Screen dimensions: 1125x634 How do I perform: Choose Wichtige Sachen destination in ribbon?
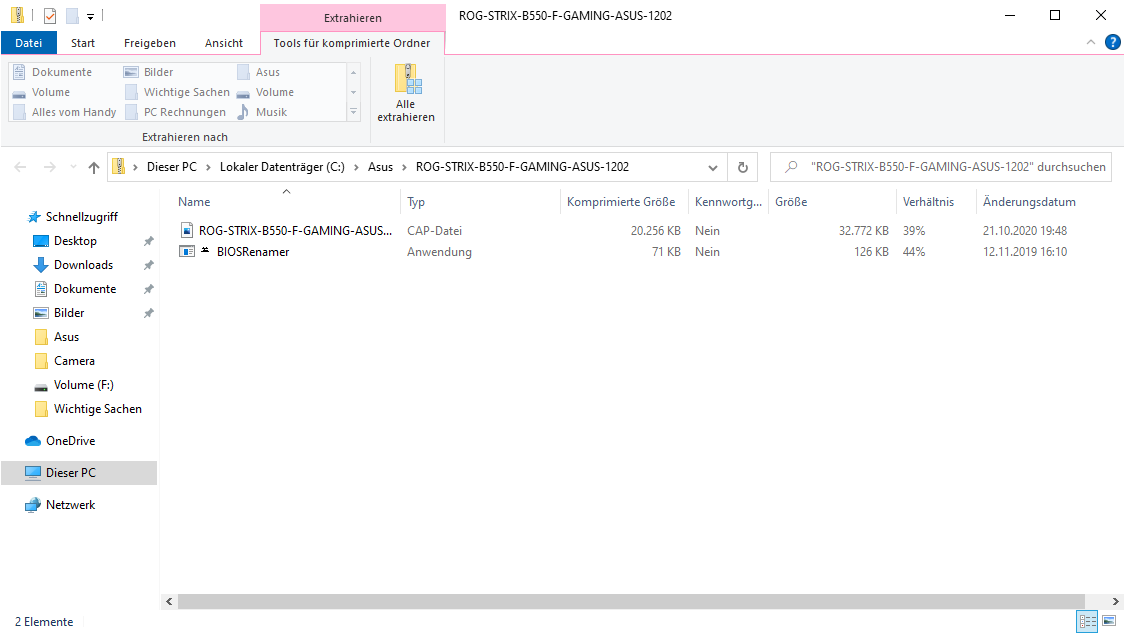coord(177,92)
